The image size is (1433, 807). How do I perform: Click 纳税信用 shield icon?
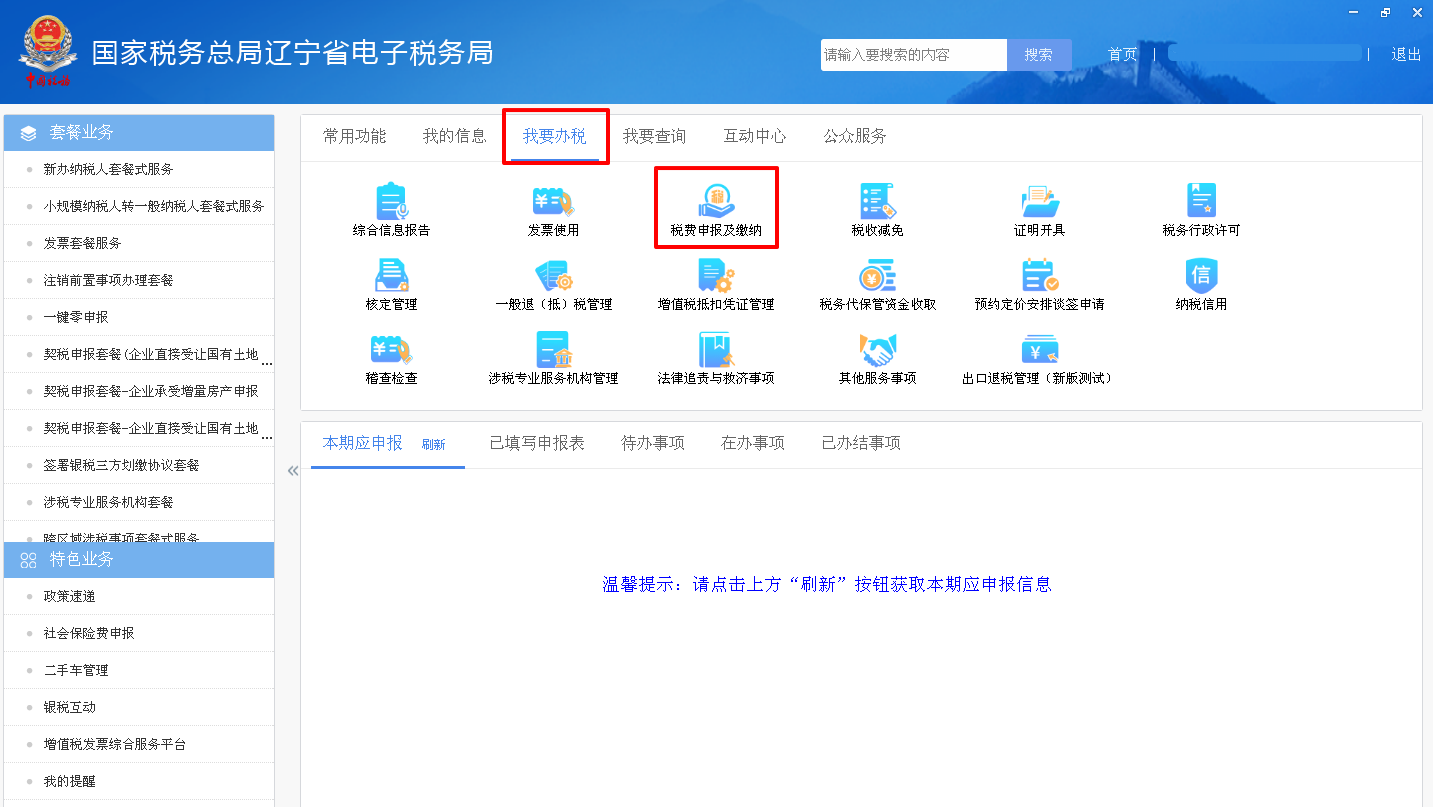(1200, 276)
